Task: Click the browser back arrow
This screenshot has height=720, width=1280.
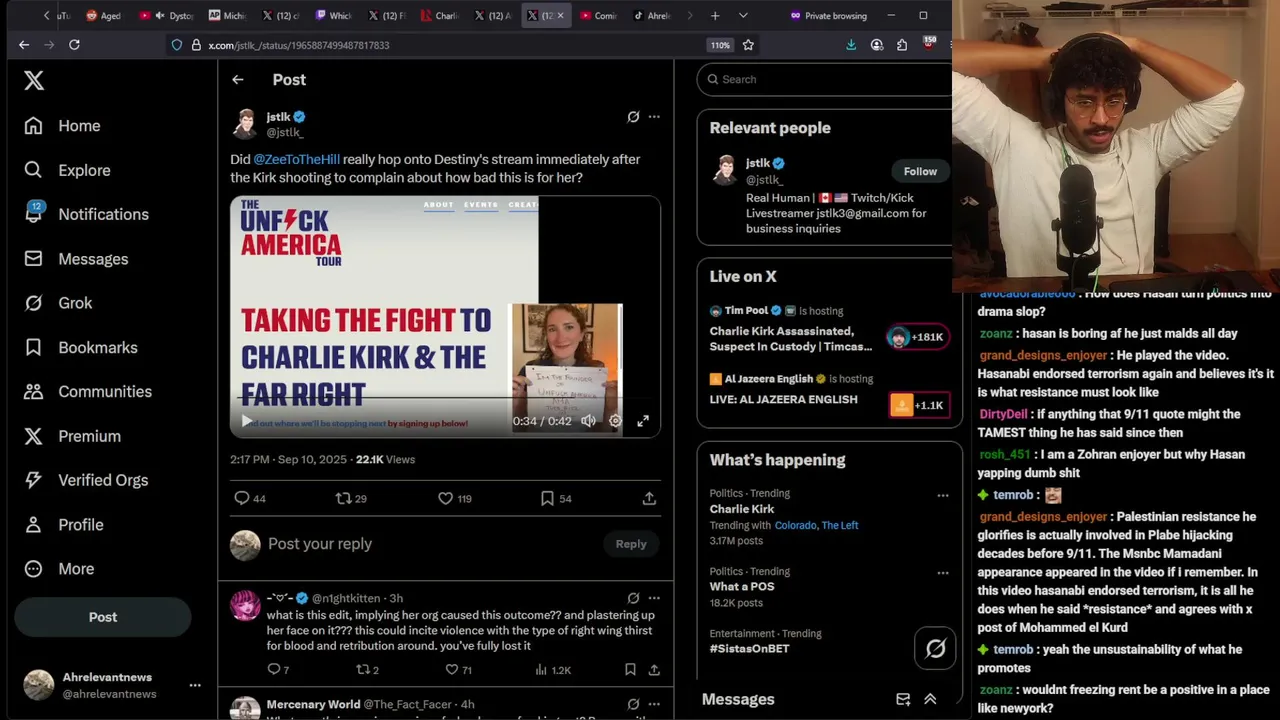Action: (x=24, y=45)
